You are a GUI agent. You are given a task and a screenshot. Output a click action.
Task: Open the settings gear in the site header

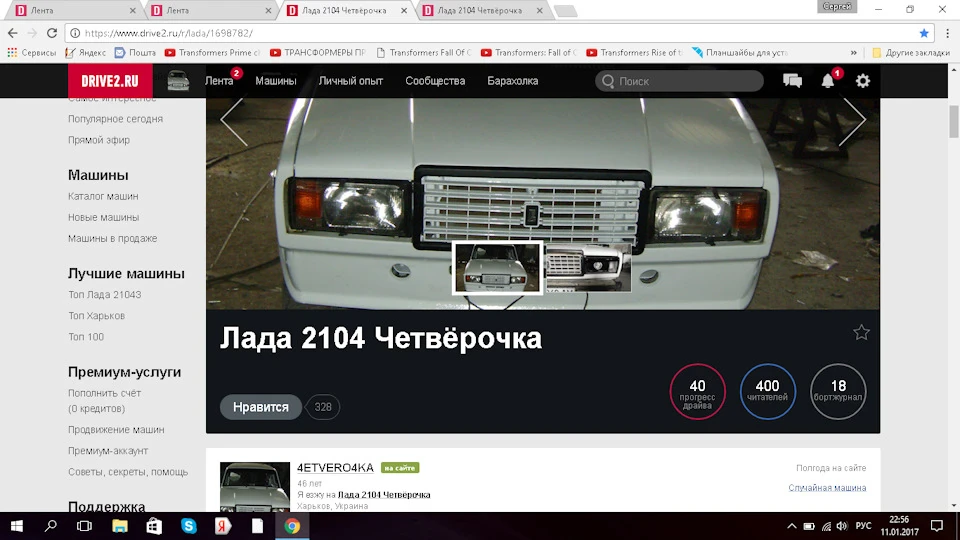pos(863,81)
